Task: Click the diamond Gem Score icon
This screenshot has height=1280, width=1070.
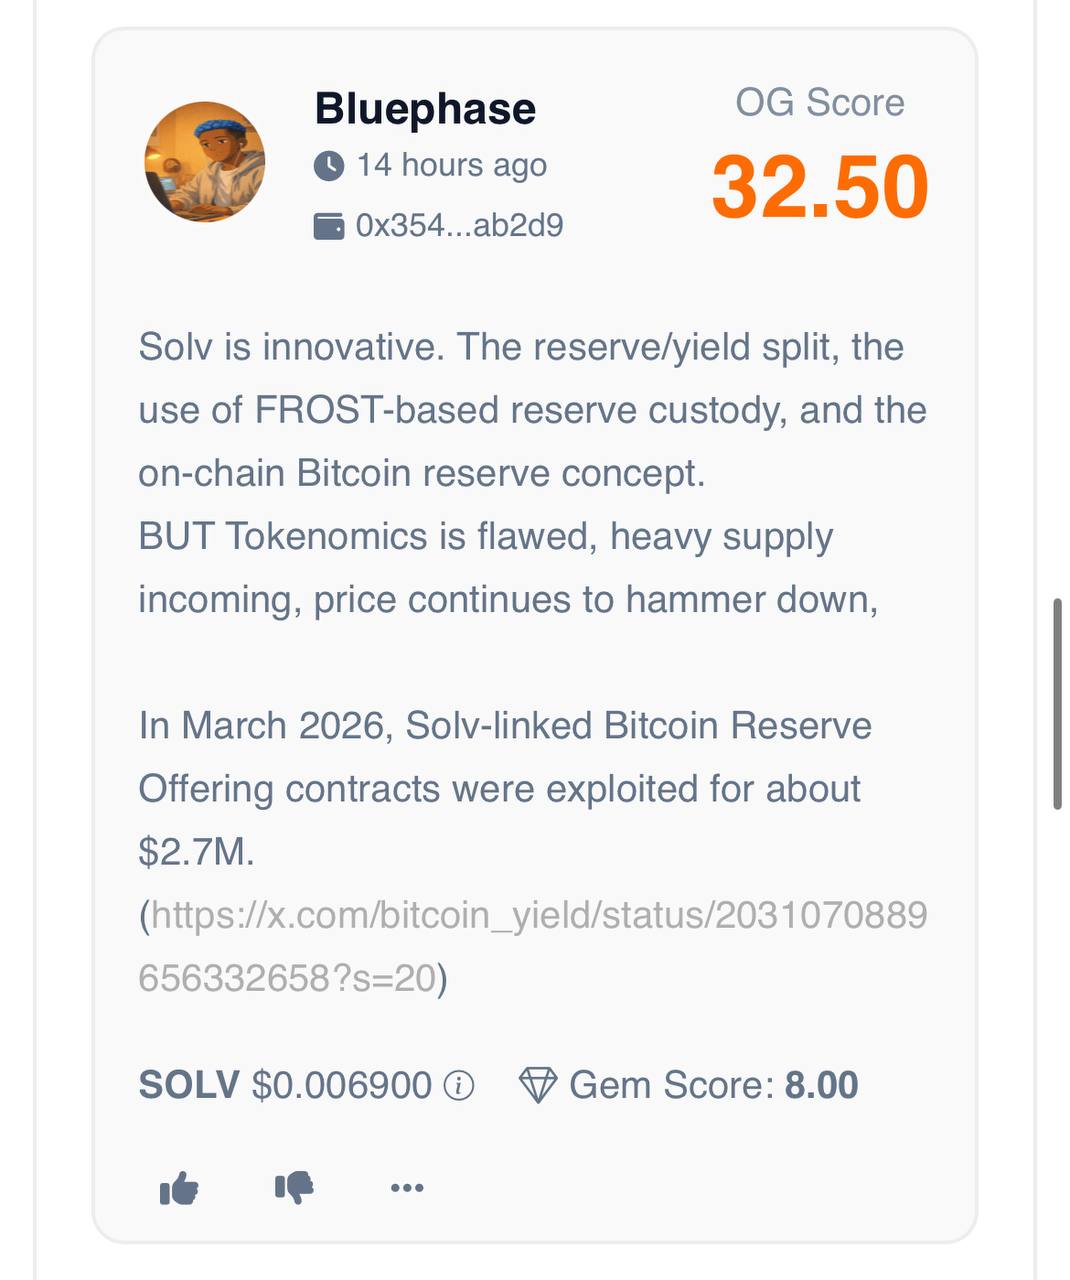Action: [x=538, y=1086]
